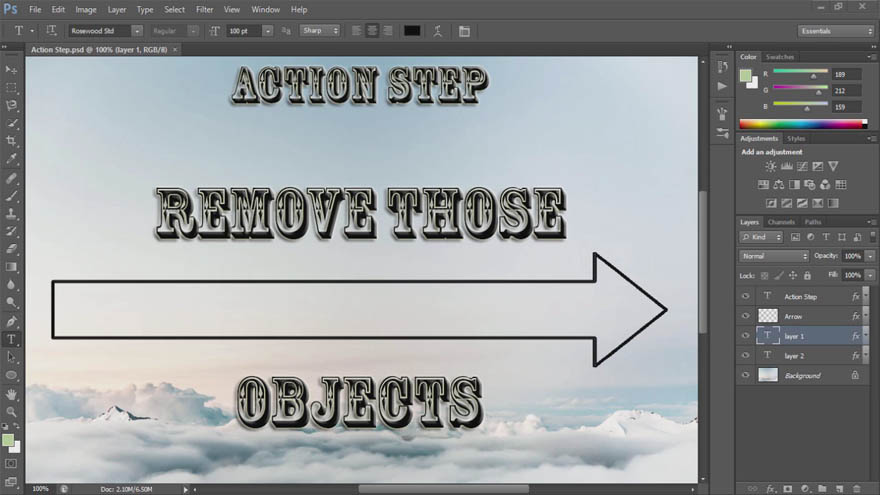This screenshot has width=880, height=495.
Task: Toggle lock position
Action: [x=792, y=276]
